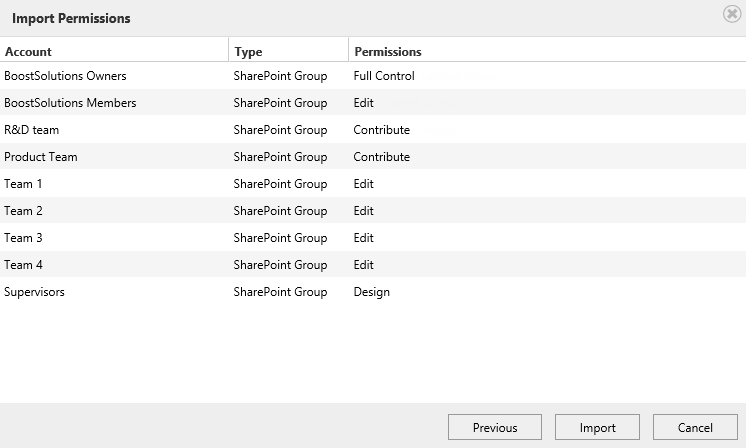Select the Team 4 row
746x448 pixels.
point(373,264)
